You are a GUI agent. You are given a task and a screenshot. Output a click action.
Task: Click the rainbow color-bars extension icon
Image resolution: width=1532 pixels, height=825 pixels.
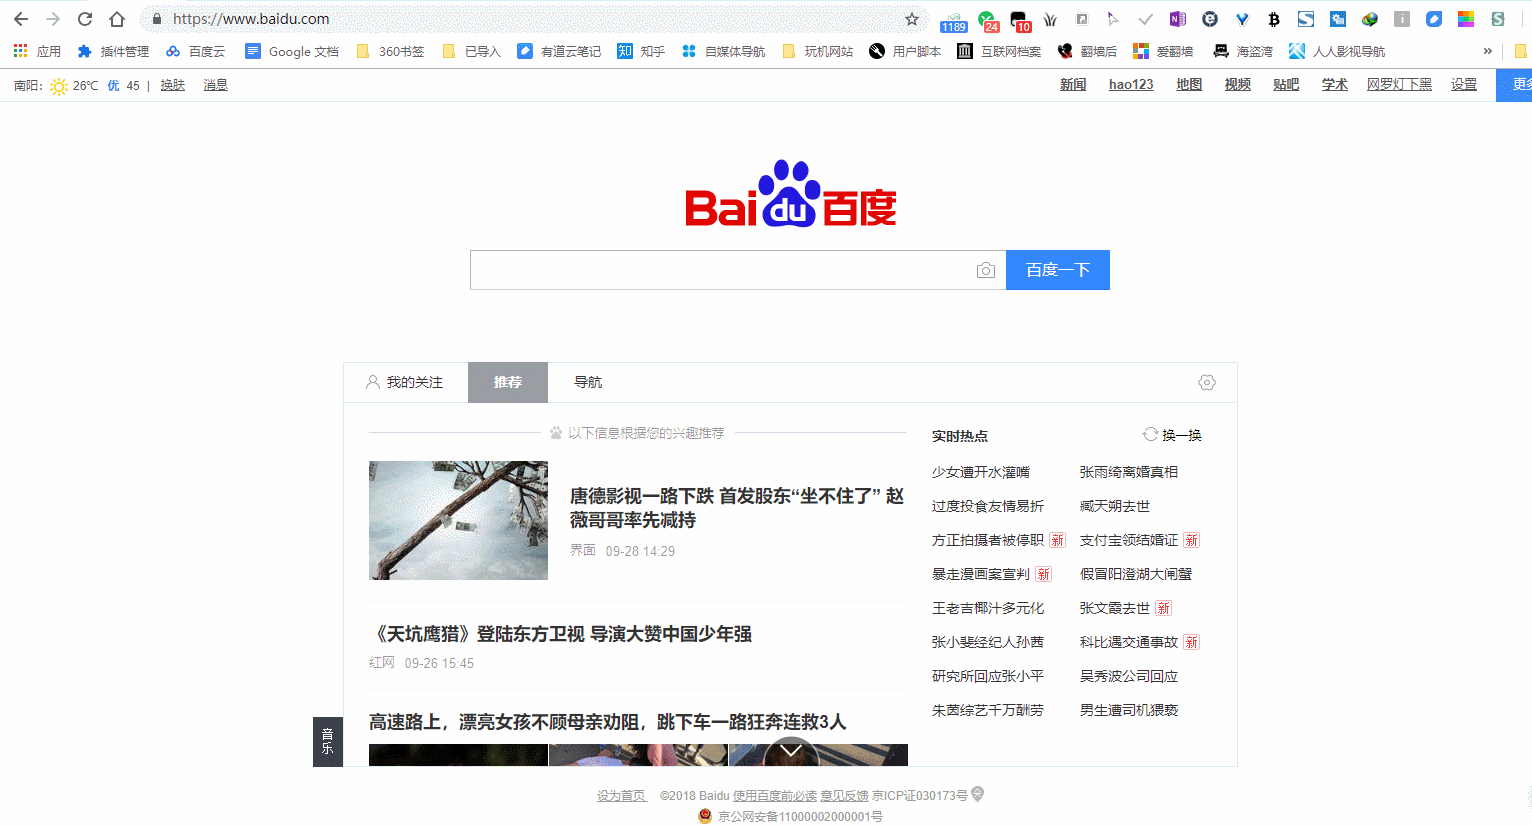(x=1465, y=19)
